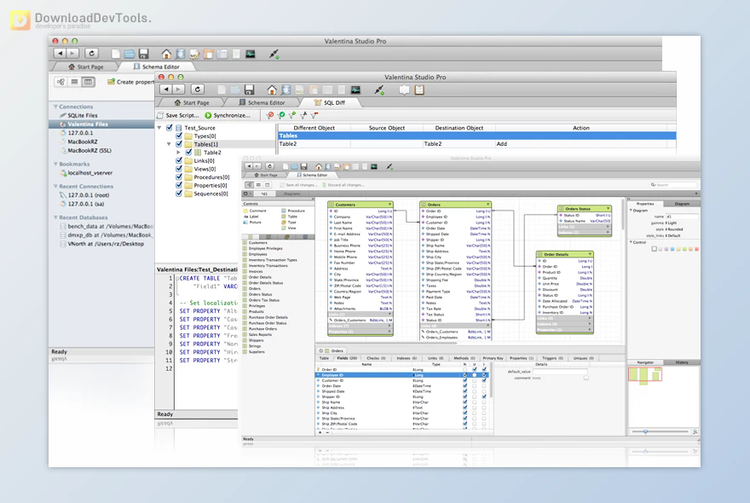Pick the blue color swatch under Control

click(x=673, y=249)
